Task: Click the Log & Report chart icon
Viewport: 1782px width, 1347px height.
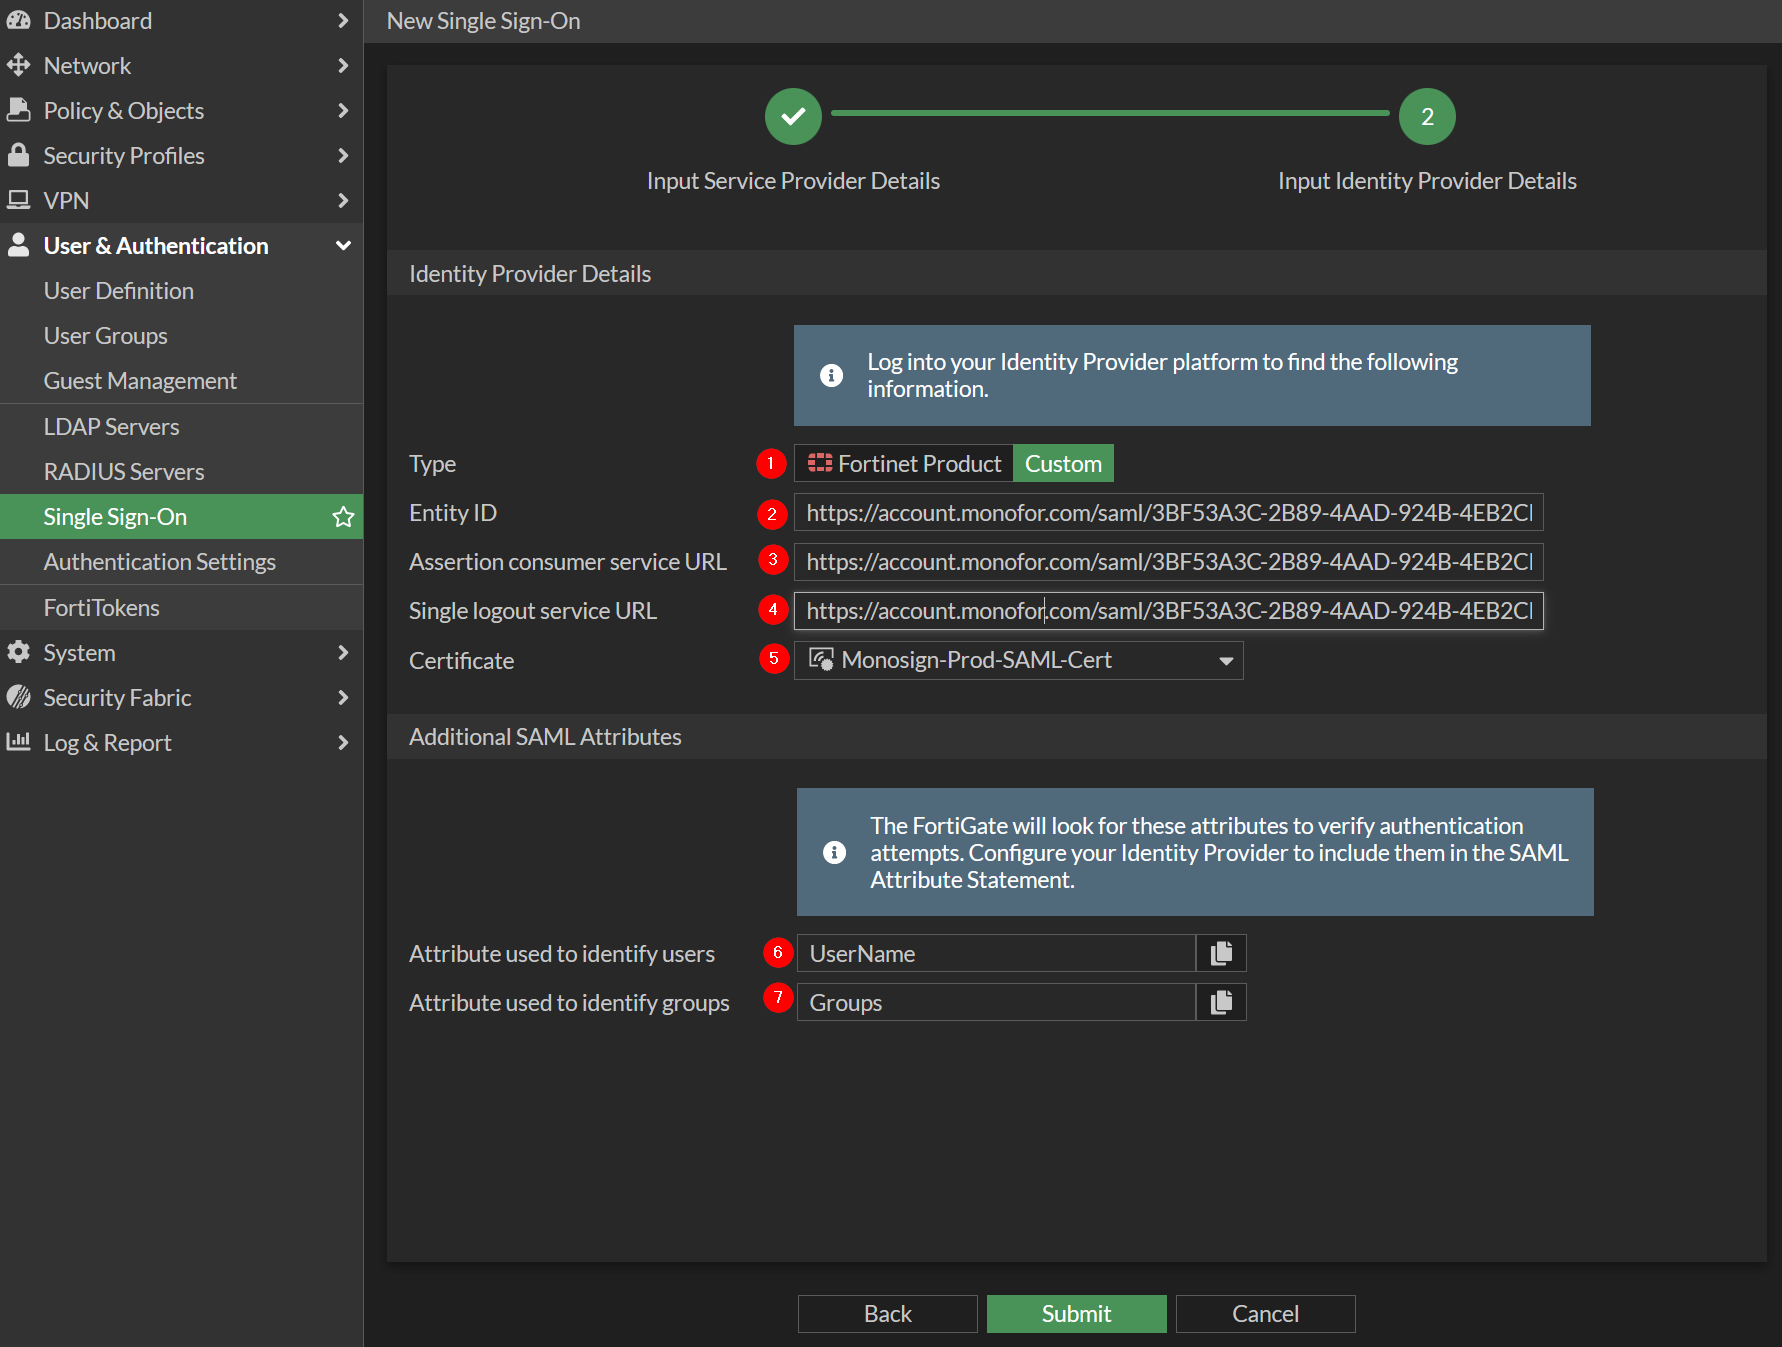Action: pyautogui.click(x=18, y=742)
